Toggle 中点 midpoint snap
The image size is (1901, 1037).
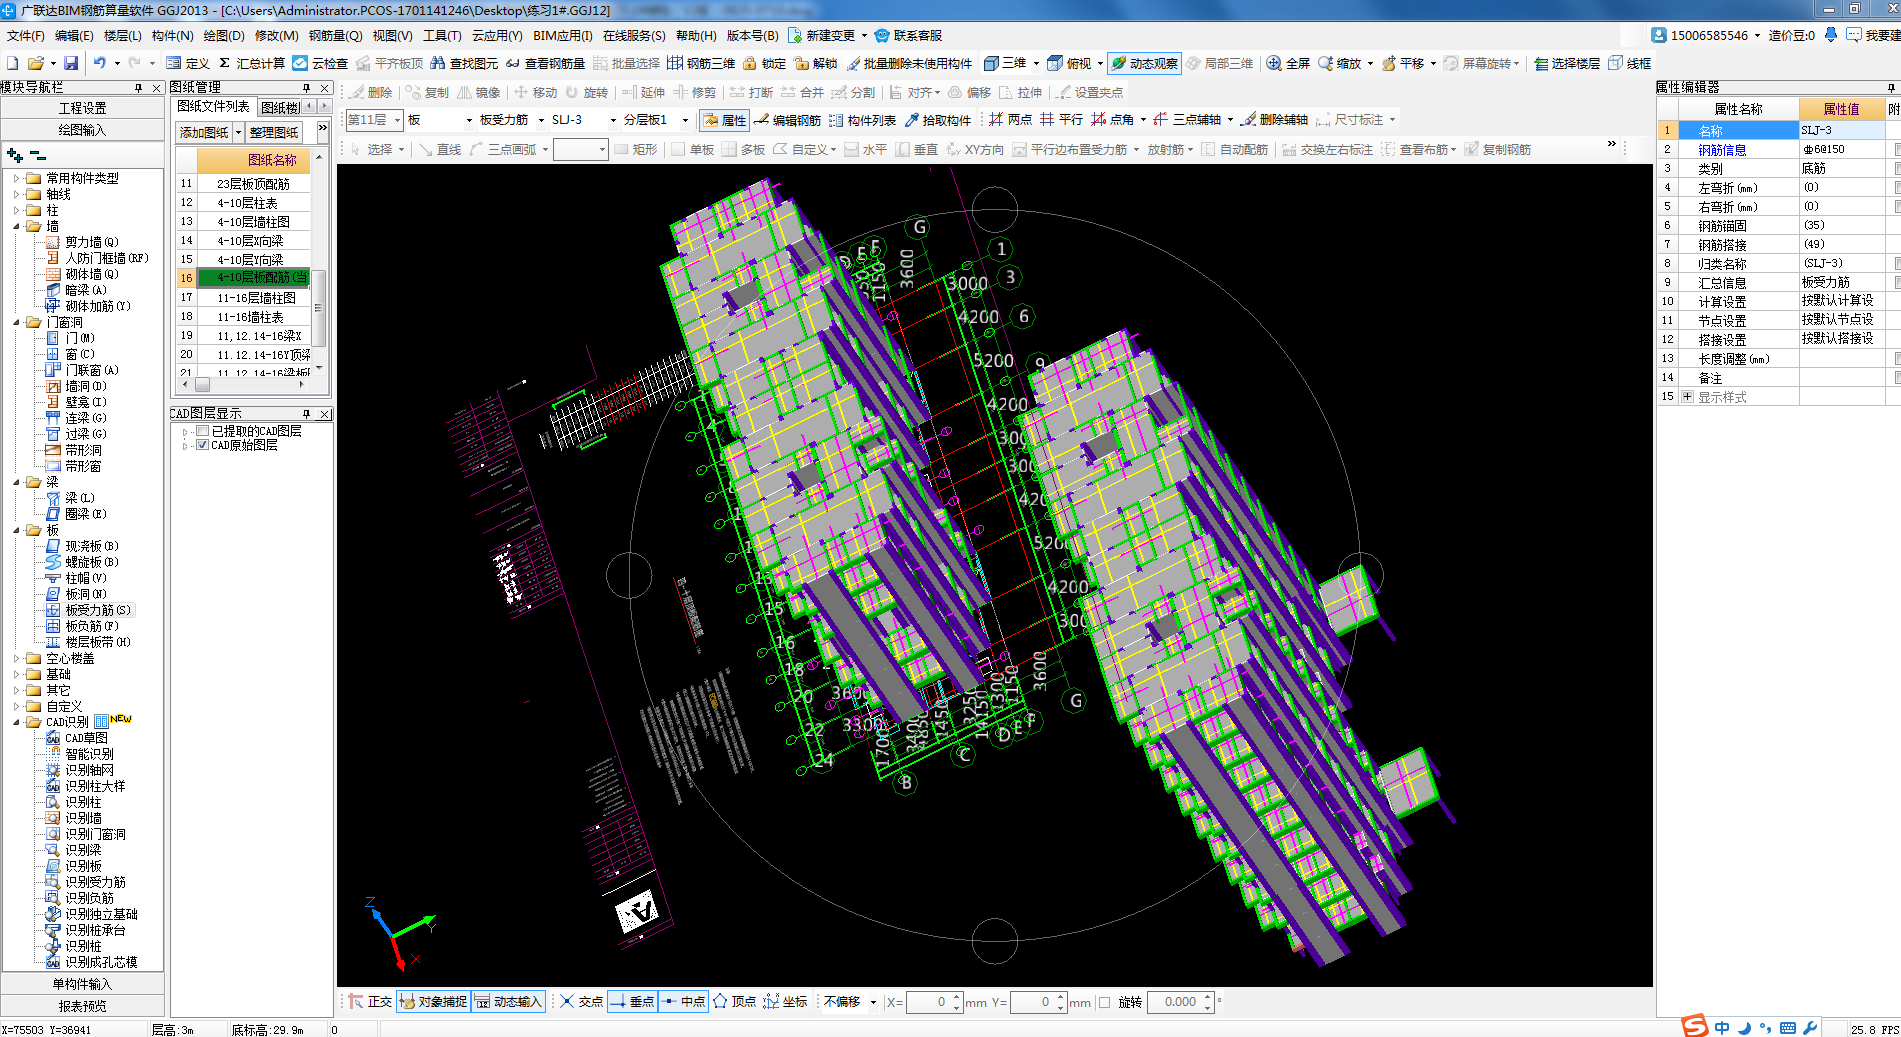[683, 1001]
